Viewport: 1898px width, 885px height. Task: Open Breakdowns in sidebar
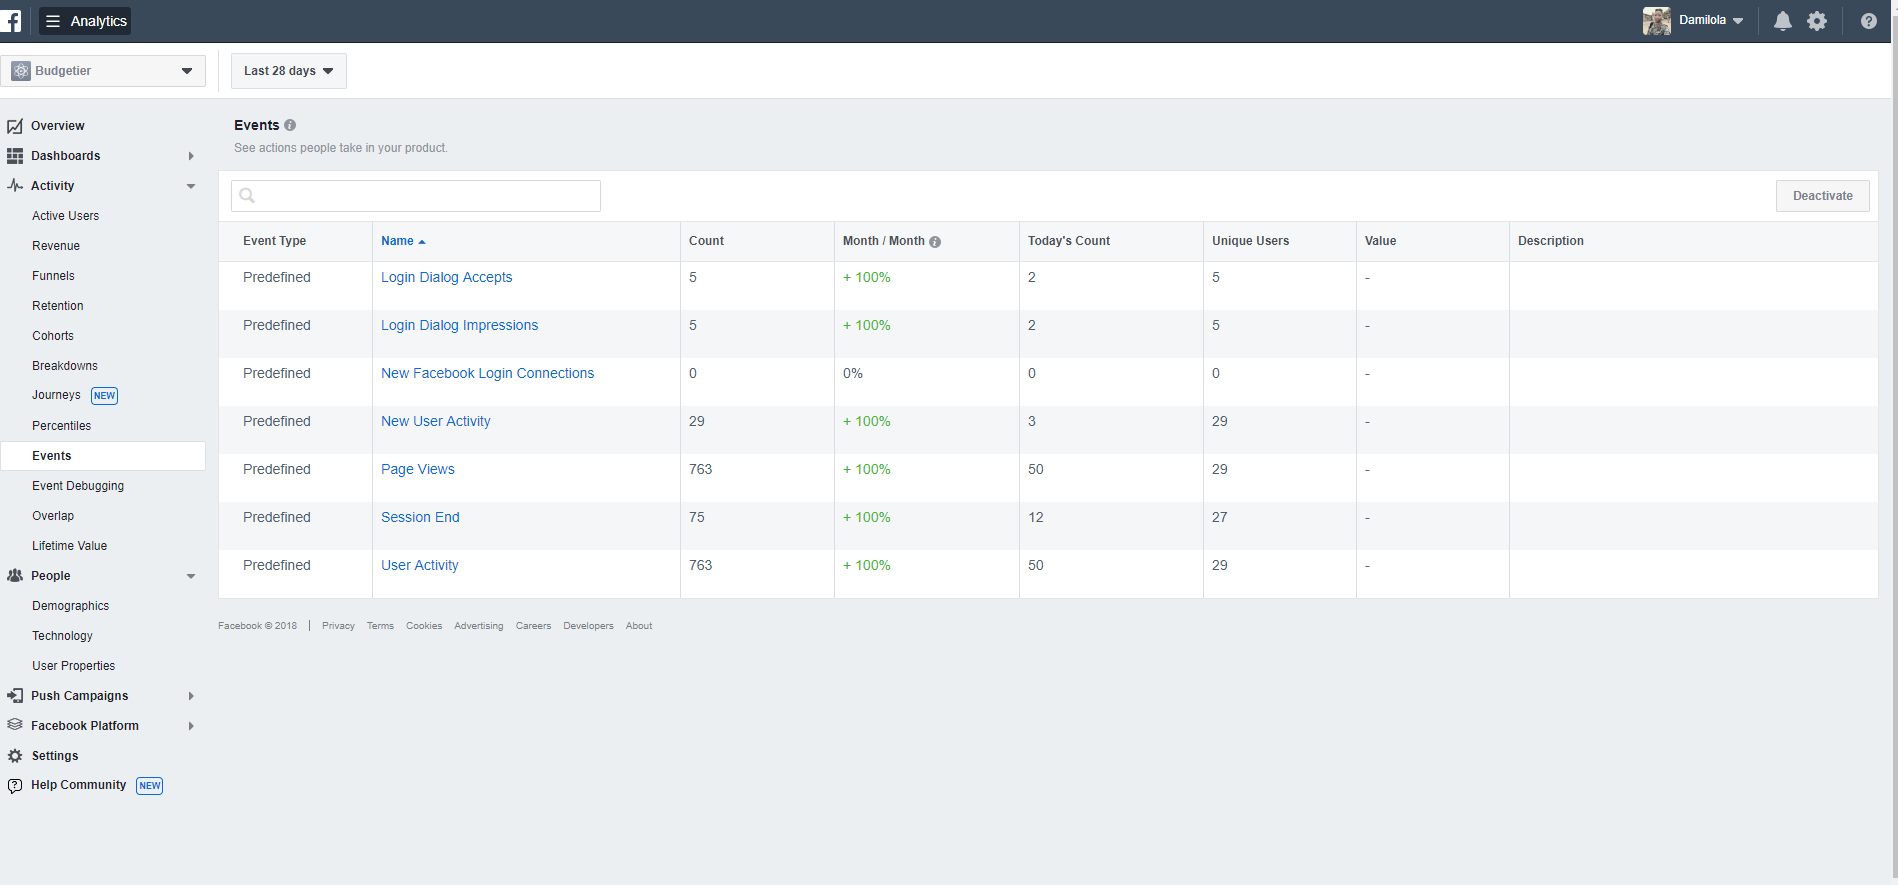tap(65, 366)
